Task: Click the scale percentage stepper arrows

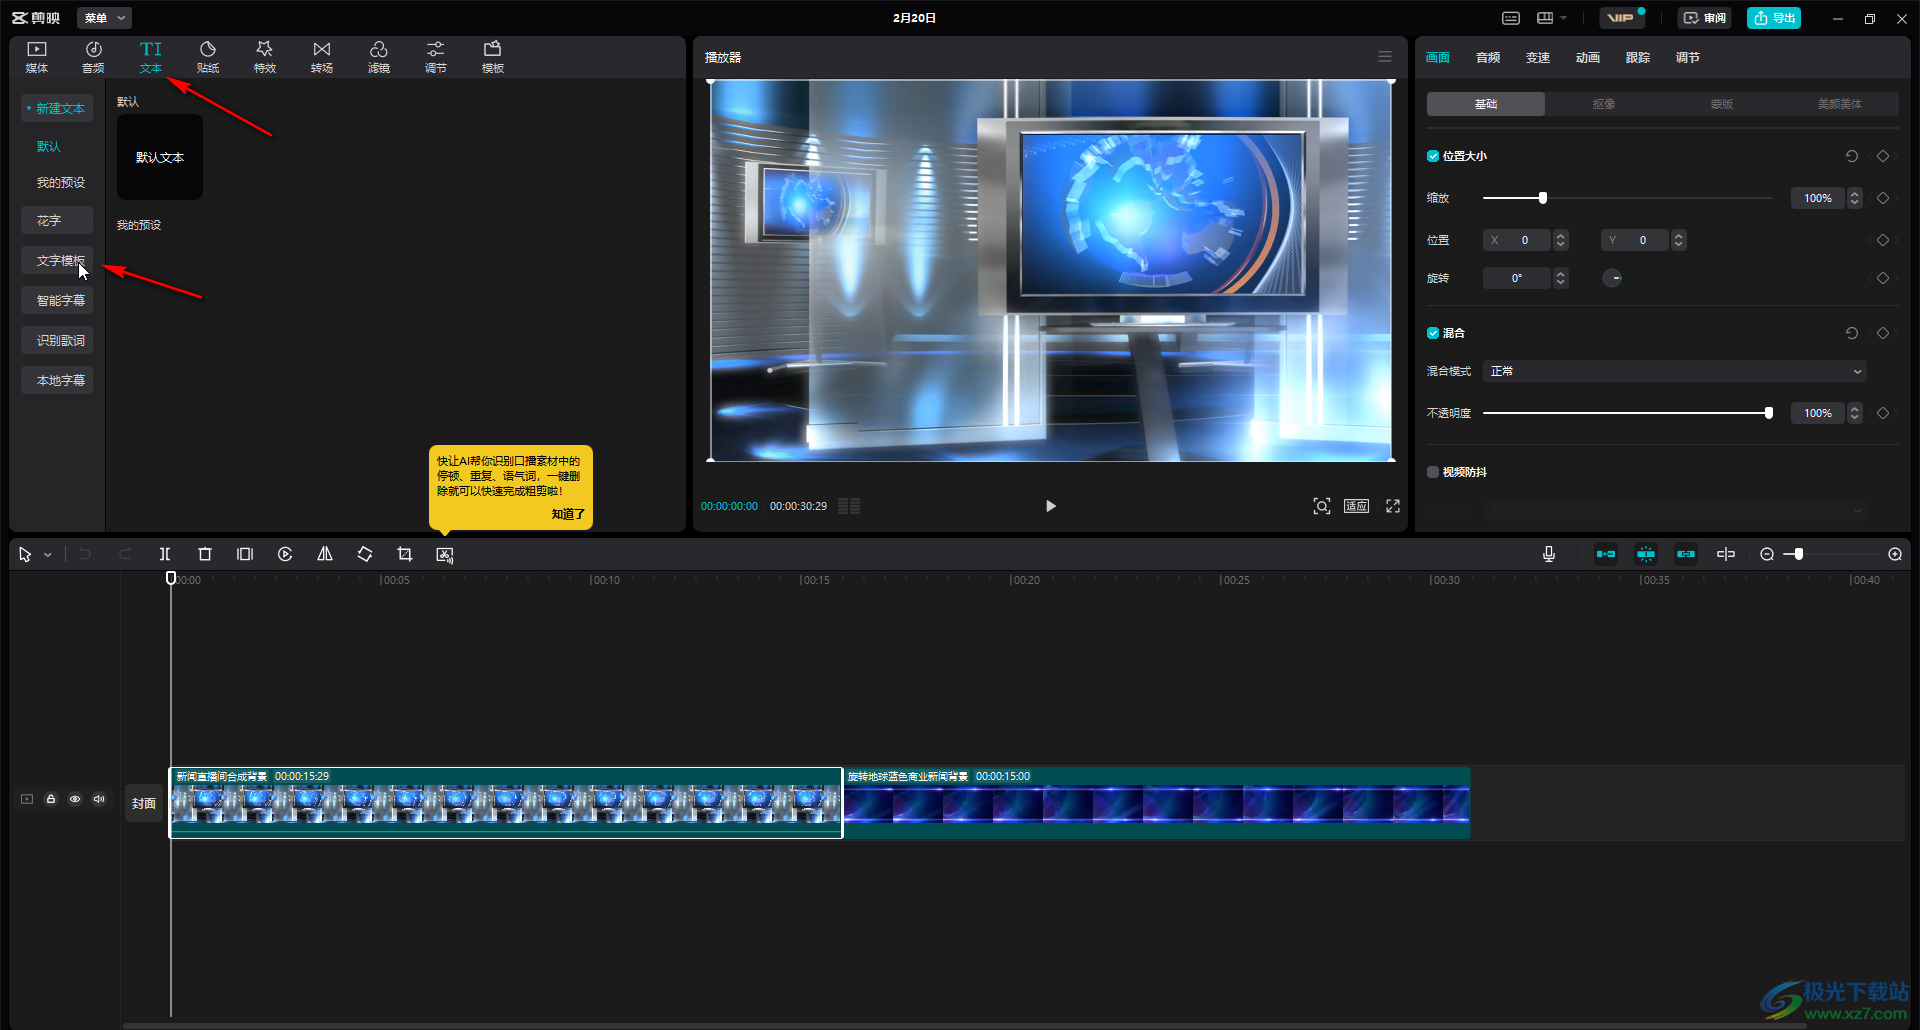Action: [1855, 198]
